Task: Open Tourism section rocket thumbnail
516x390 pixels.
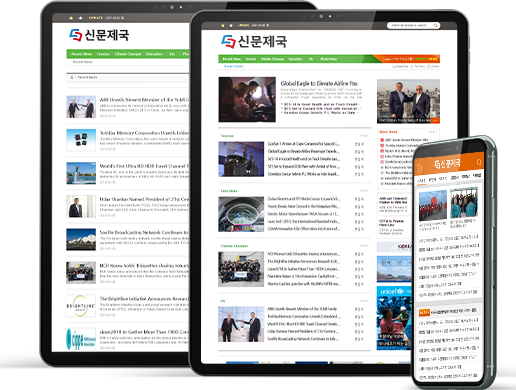Action: click(241, 159)
